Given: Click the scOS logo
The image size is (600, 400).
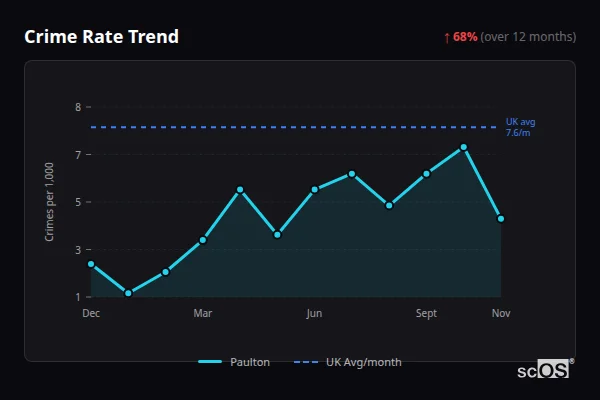Looking at the screenshot, I should coord(545,369).
